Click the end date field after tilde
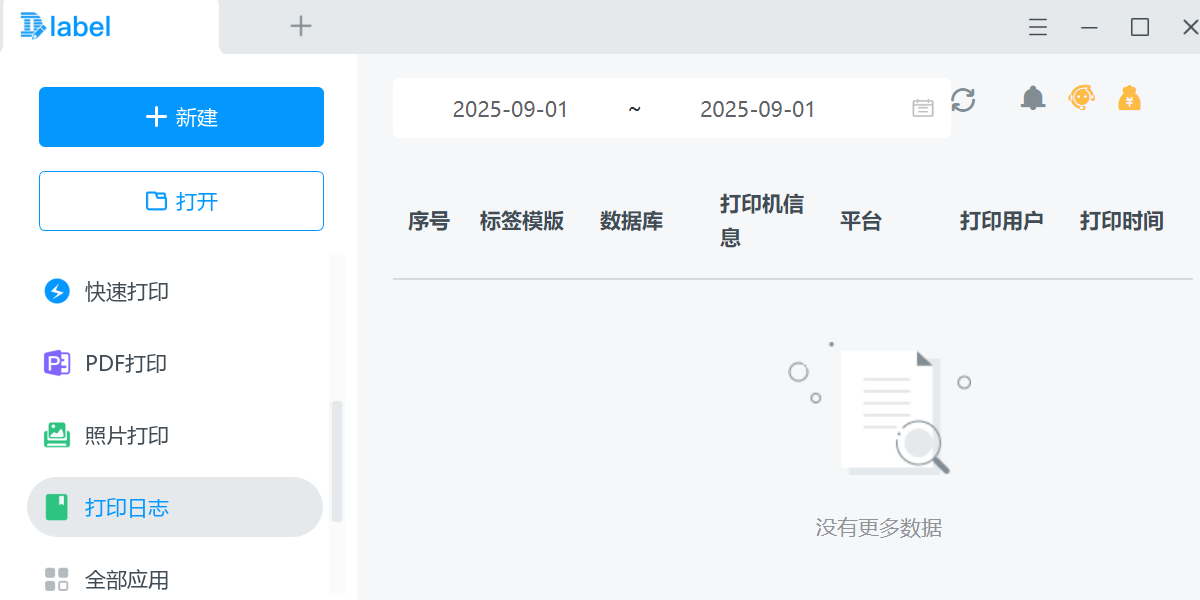 coord(758,109)
